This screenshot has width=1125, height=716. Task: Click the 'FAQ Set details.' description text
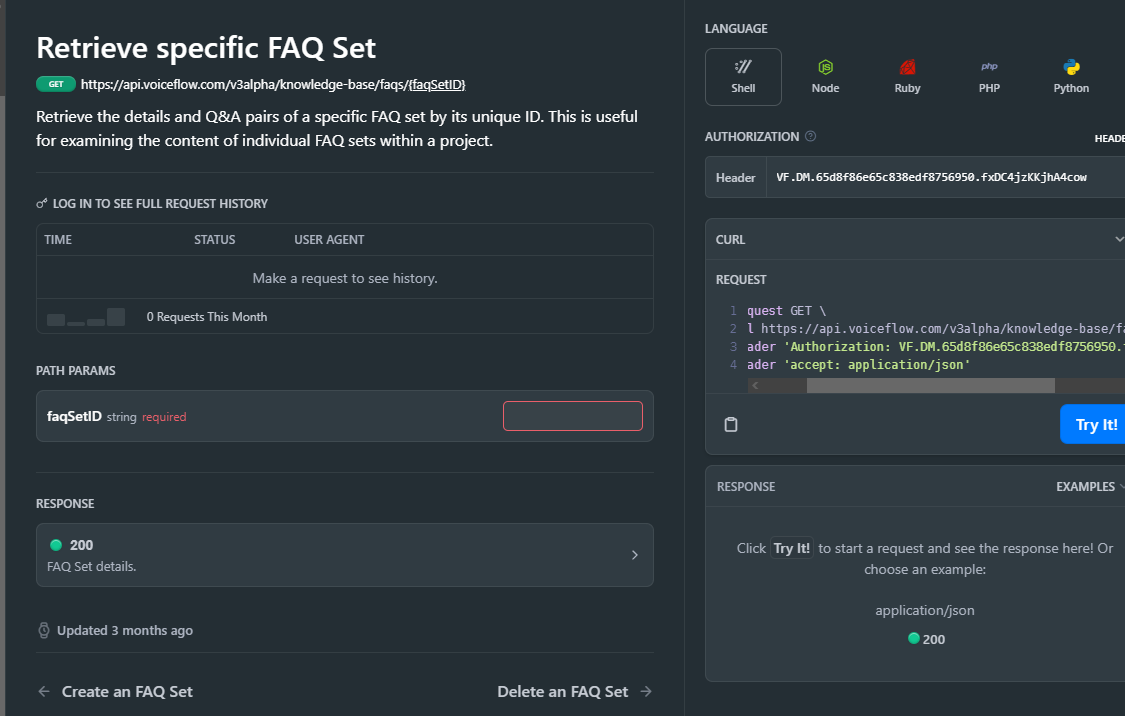point(92,567)
